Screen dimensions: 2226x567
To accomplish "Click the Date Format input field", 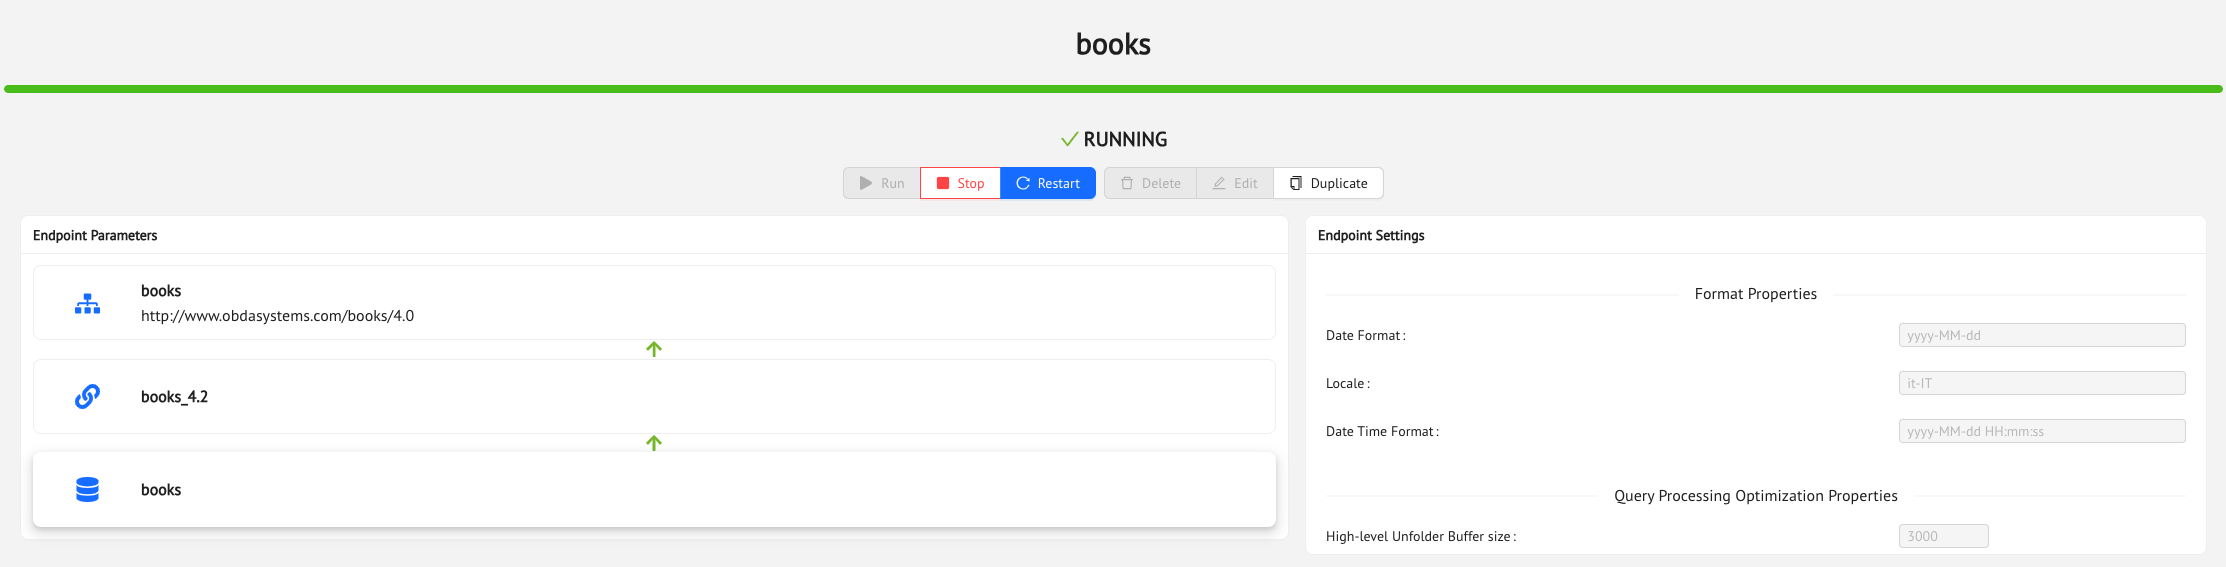I will tap(2042, 335).
